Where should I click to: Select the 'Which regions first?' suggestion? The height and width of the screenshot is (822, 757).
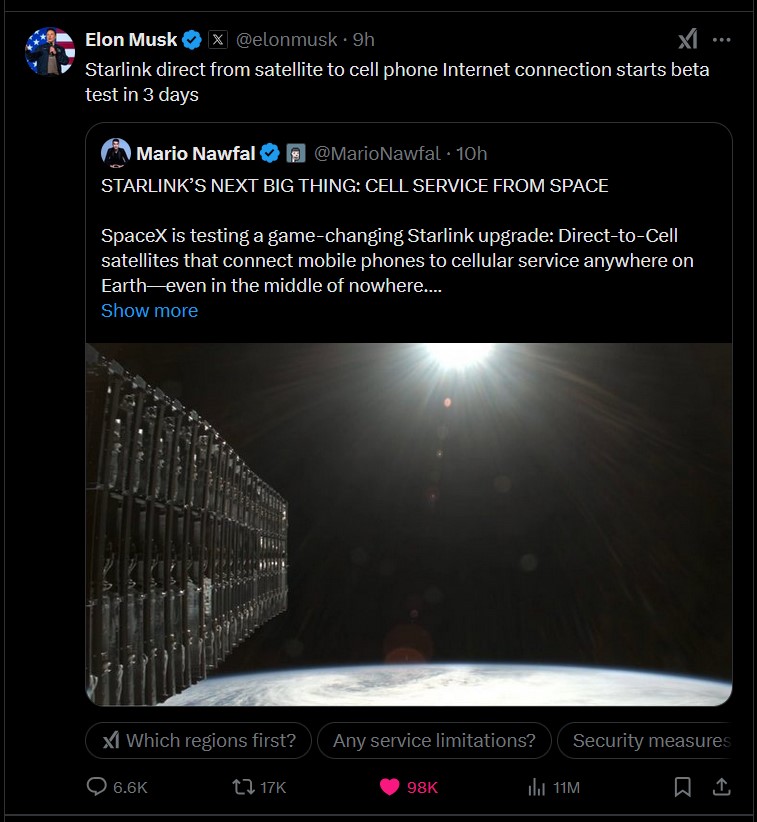tap(197, 741)
